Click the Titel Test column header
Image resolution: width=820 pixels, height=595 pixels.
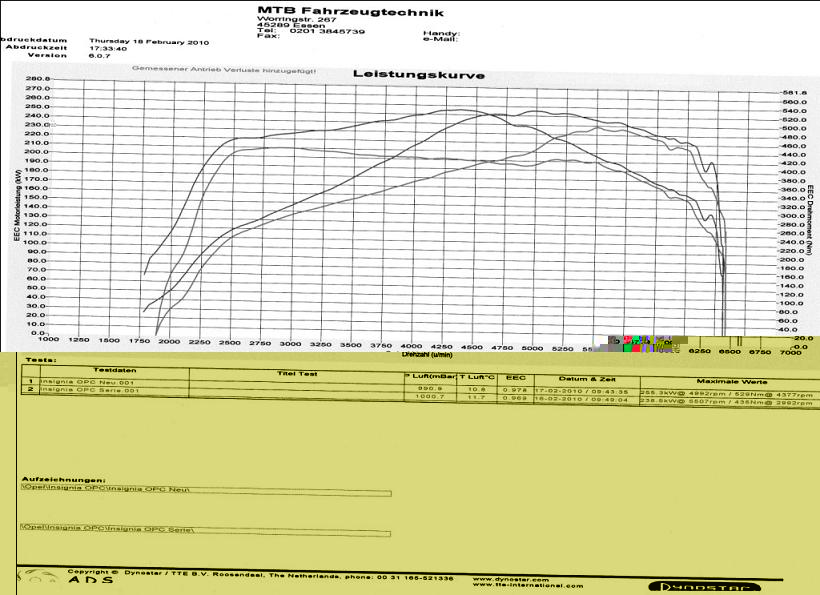click(297, 373)
